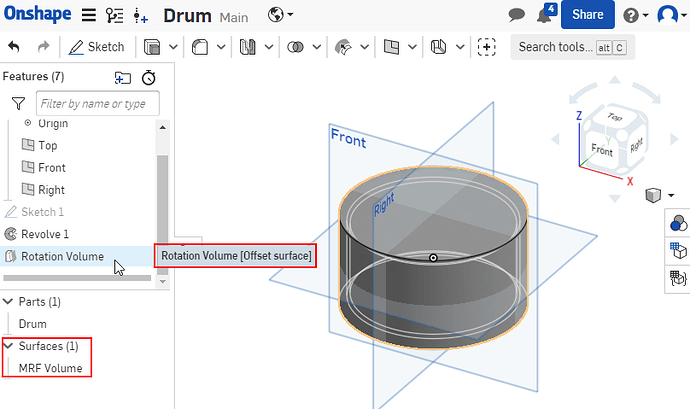Open the Help menu dropdown
The height and width of the screenshot is (409, 690).
(635, 15)
